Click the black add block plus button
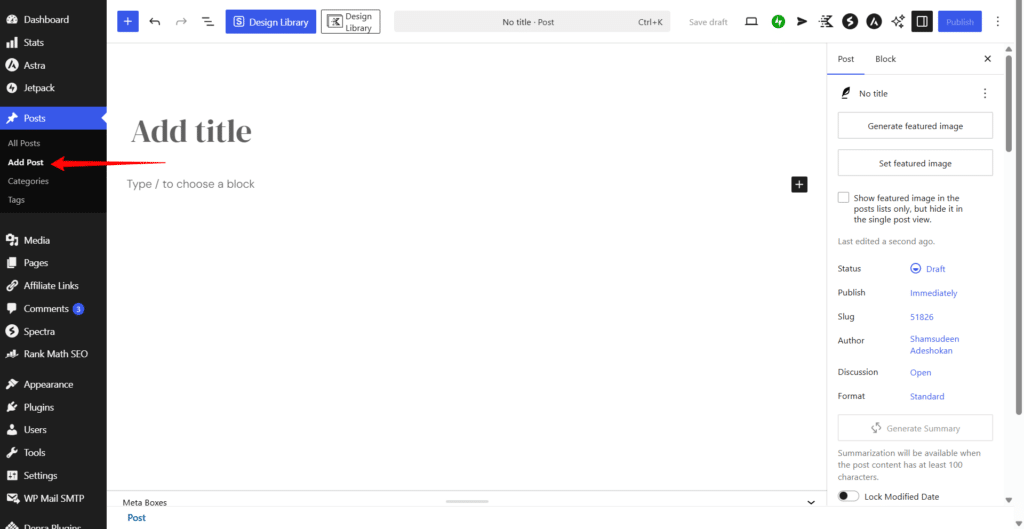The width and height of the screenshot is (1024, 529). pyautogui.click(x=799, y=184)
